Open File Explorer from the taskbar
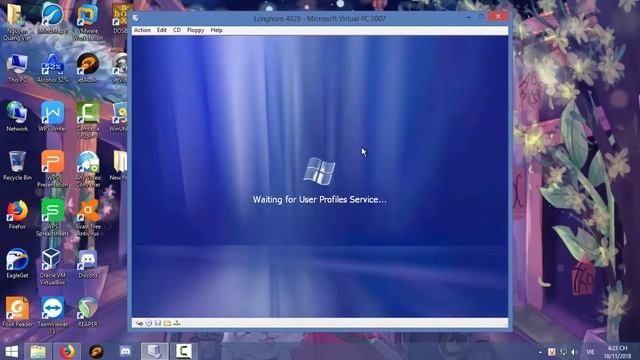The height and width of the screenshot is (360, 640). [38, 351]
